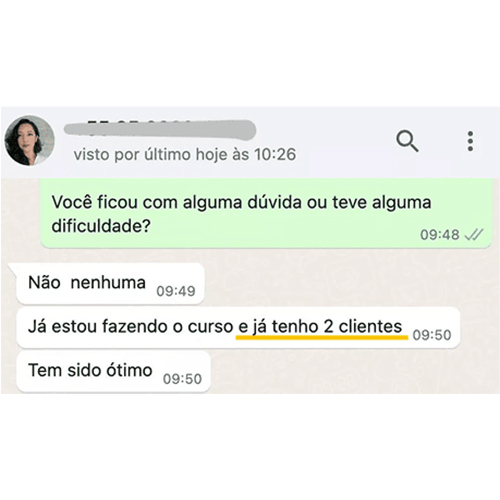
Task: Select the 'Já estou fazendo o curso' message
Action: (x=238, y=328)
